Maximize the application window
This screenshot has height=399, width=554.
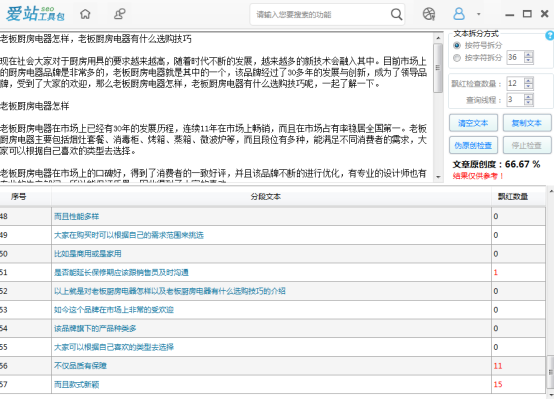[527, 14]
